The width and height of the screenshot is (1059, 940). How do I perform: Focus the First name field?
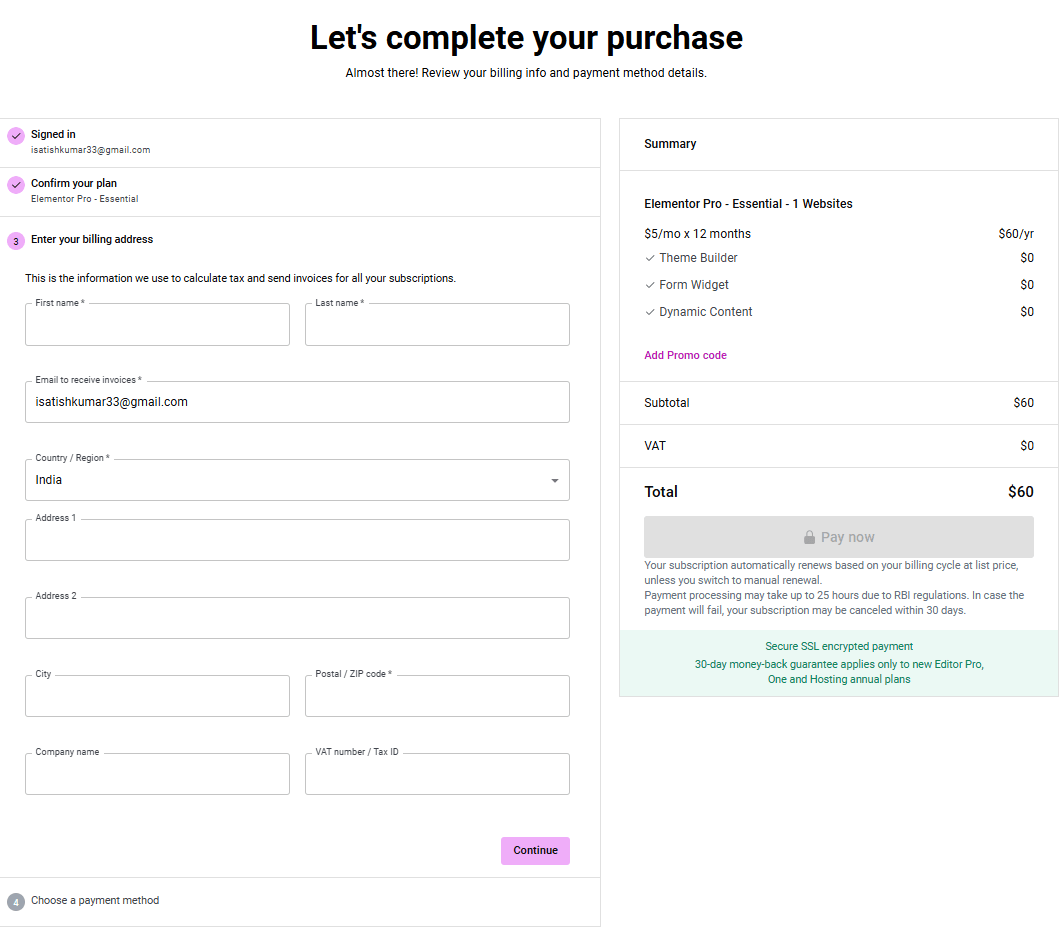157,324
